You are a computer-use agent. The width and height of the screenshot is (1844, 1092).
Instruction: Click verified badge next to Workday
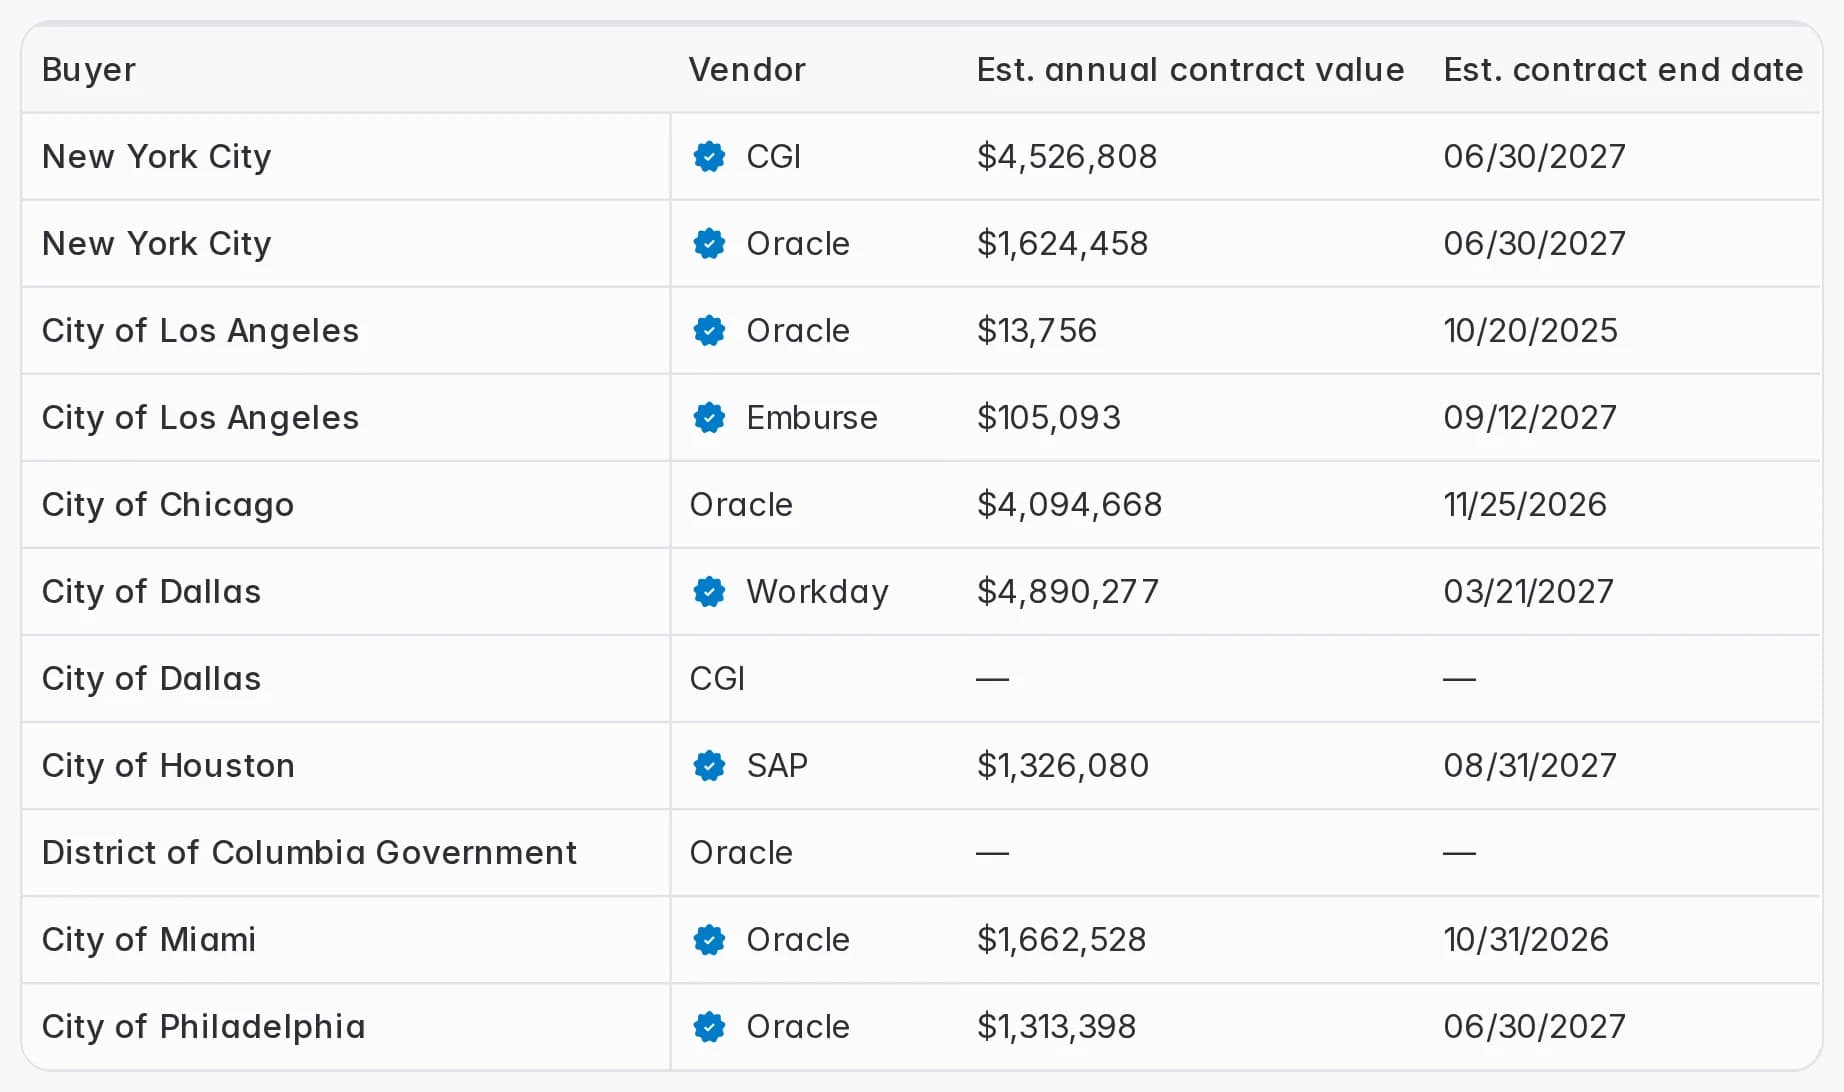[x=709, y=592]
